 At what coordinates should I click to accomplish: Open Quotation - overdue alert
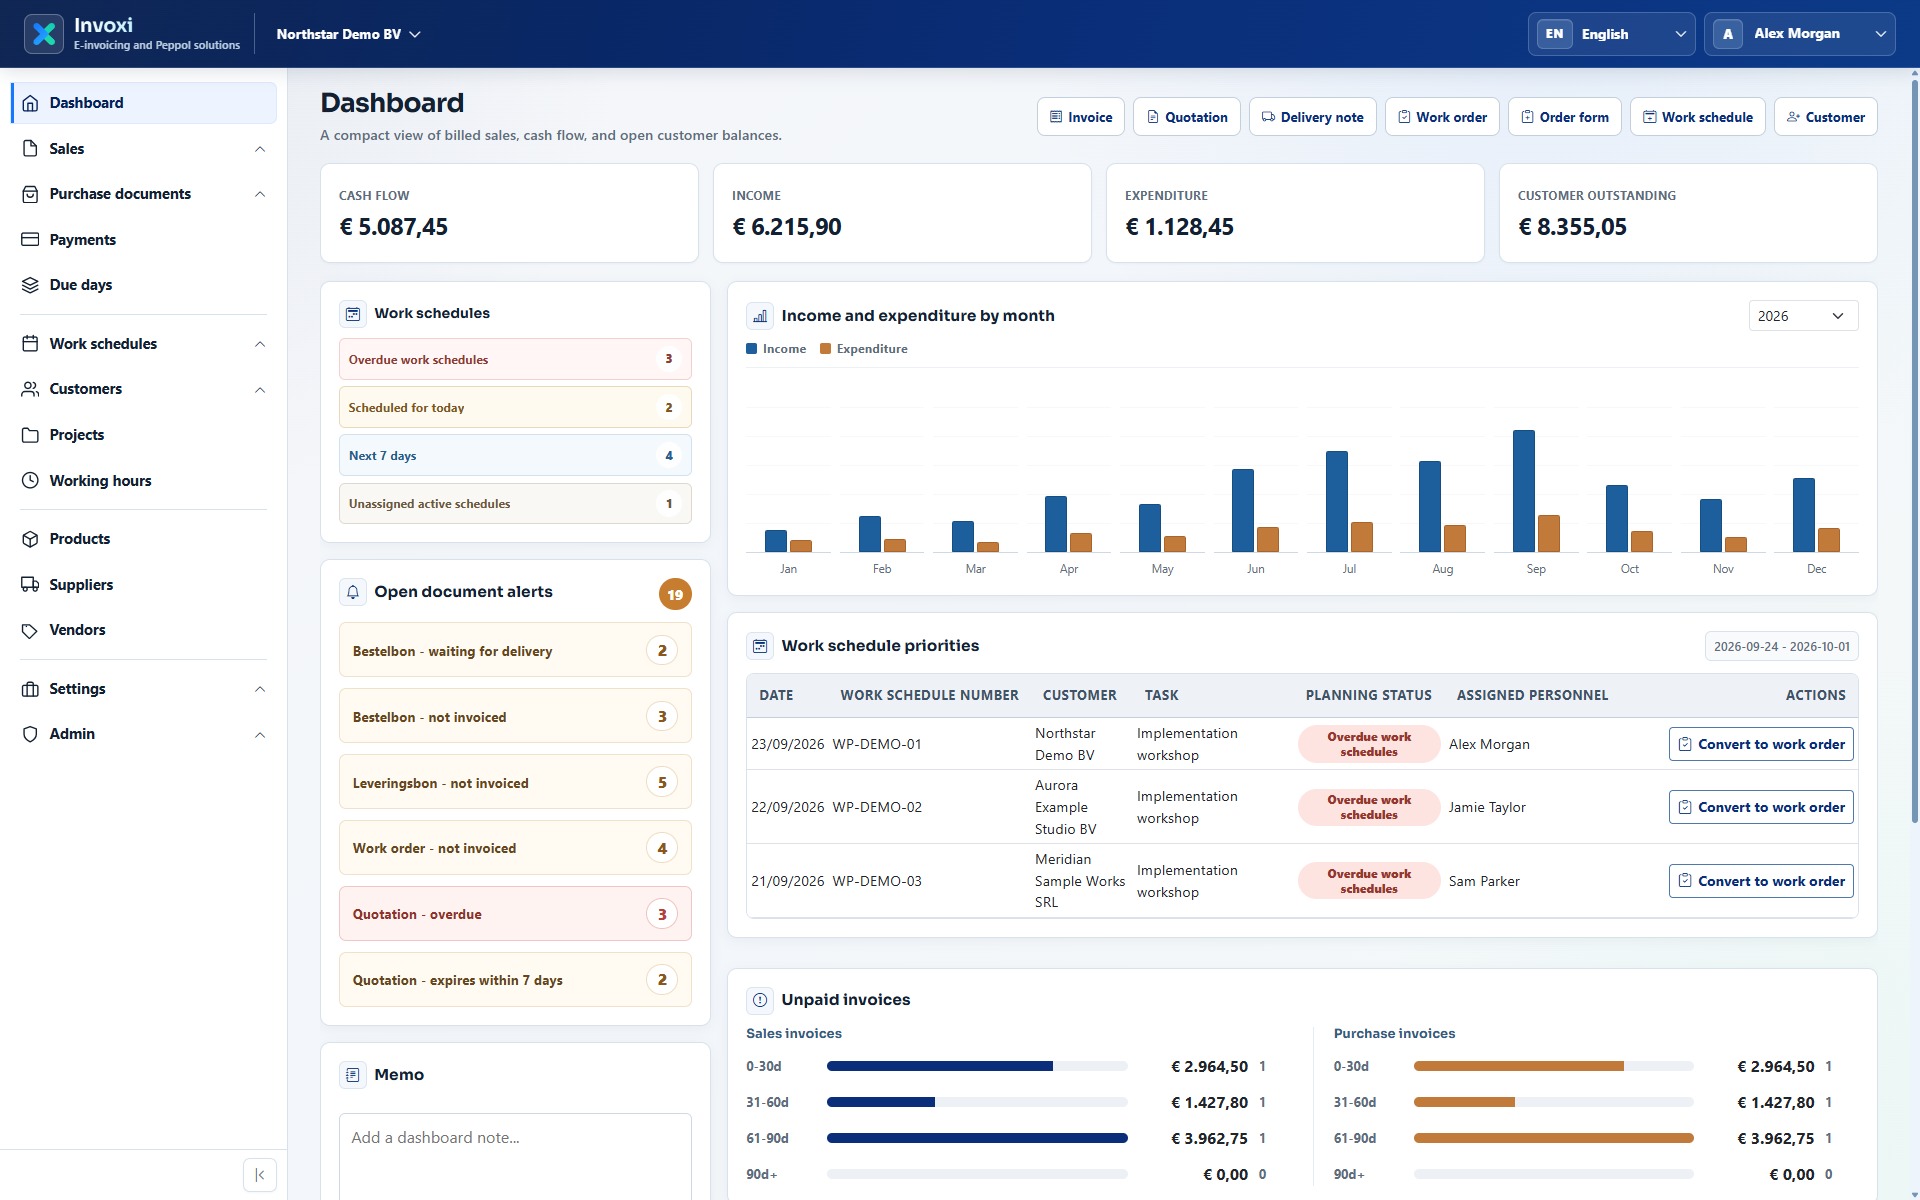(x=515, y=914)
